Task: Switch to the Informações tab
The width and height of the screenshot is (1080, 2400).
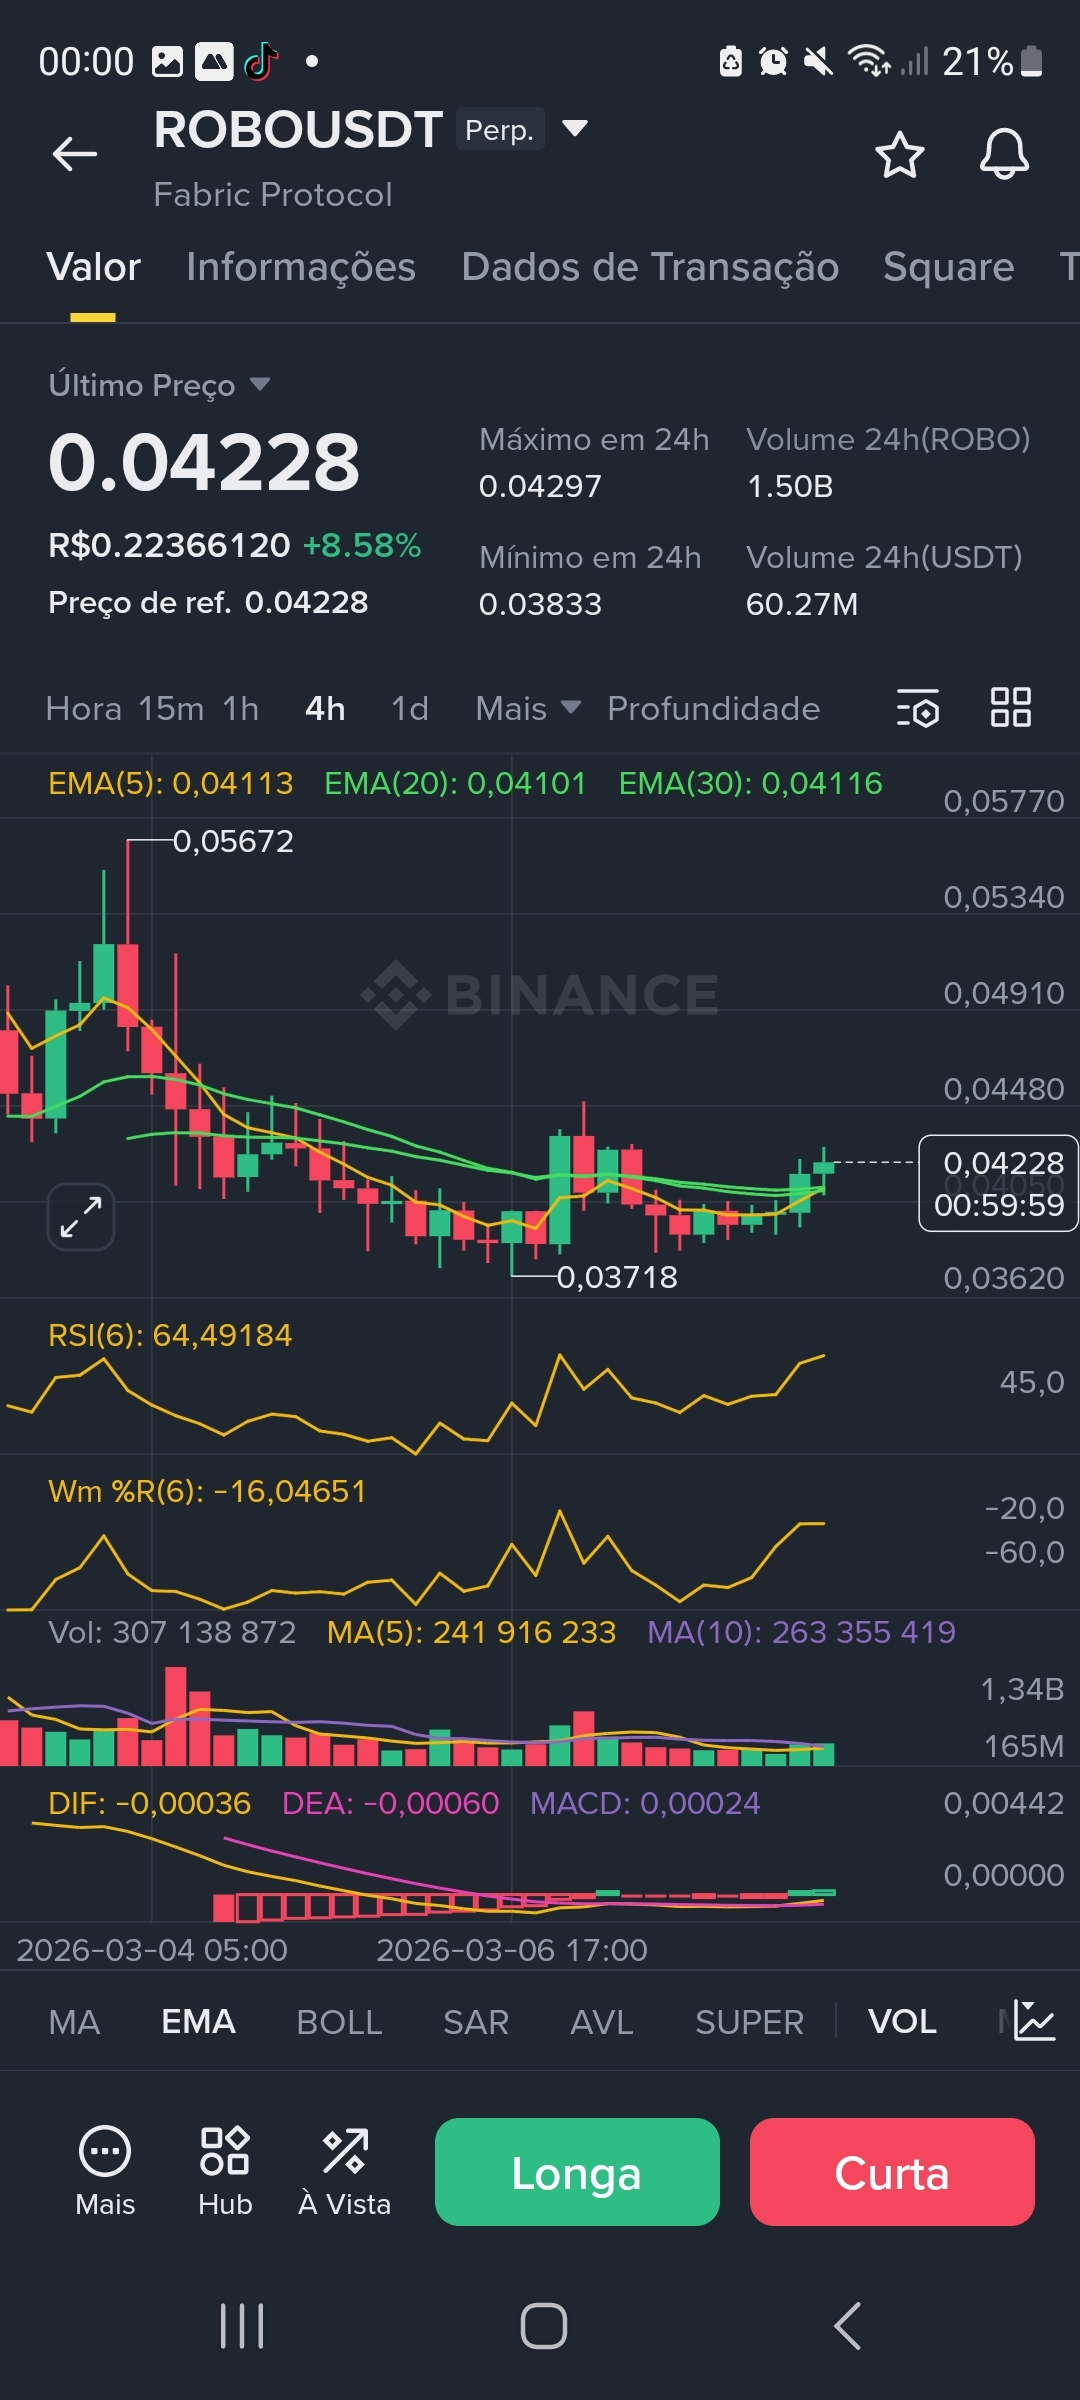Action: tap(301, 267)
